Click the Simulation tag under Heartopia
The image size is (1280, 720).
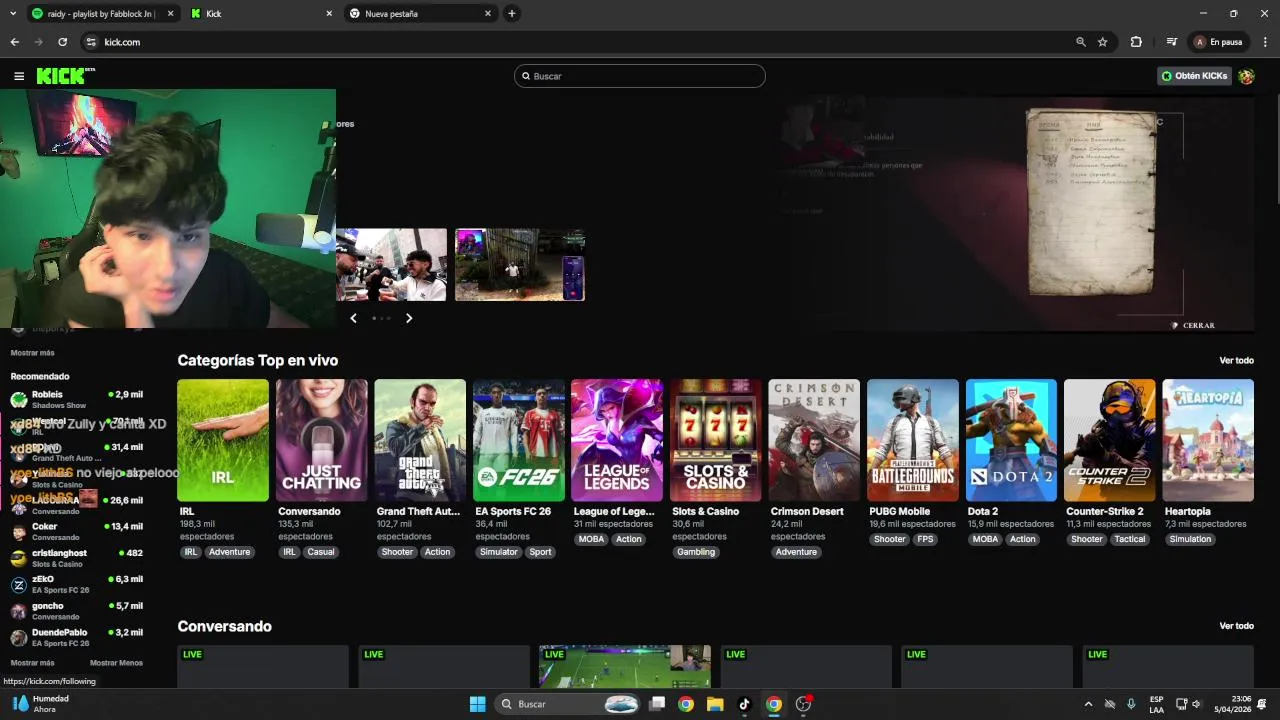1190,539
